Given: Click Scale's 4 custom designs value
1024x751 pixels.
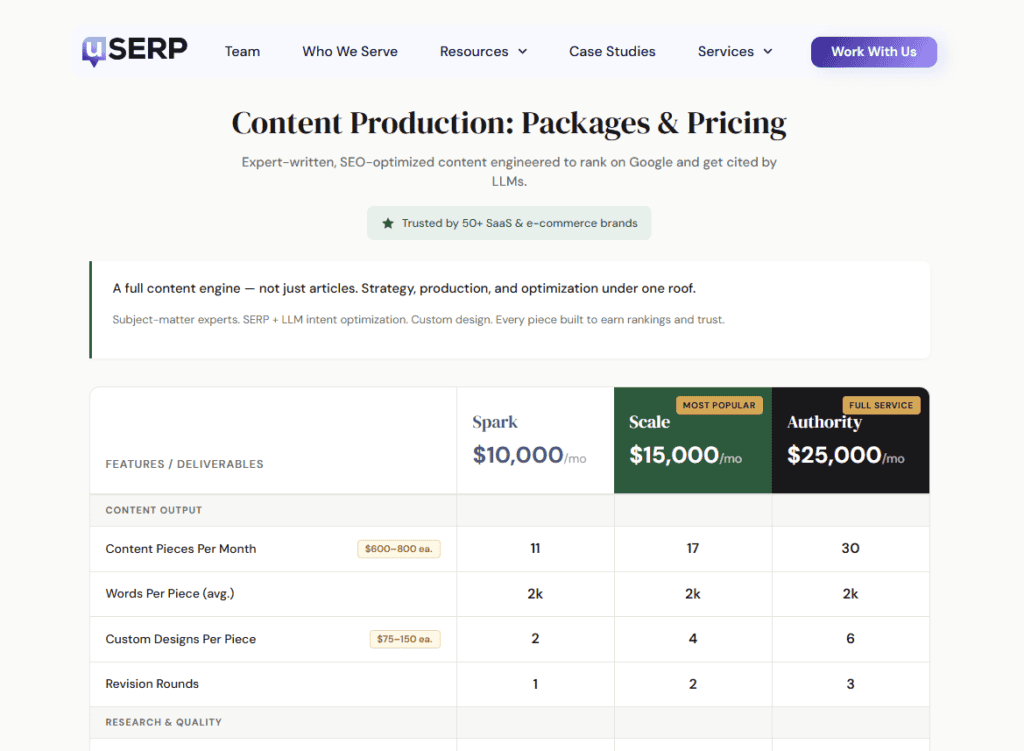Looking at the screenshot, I should click(x=693, y=639).
